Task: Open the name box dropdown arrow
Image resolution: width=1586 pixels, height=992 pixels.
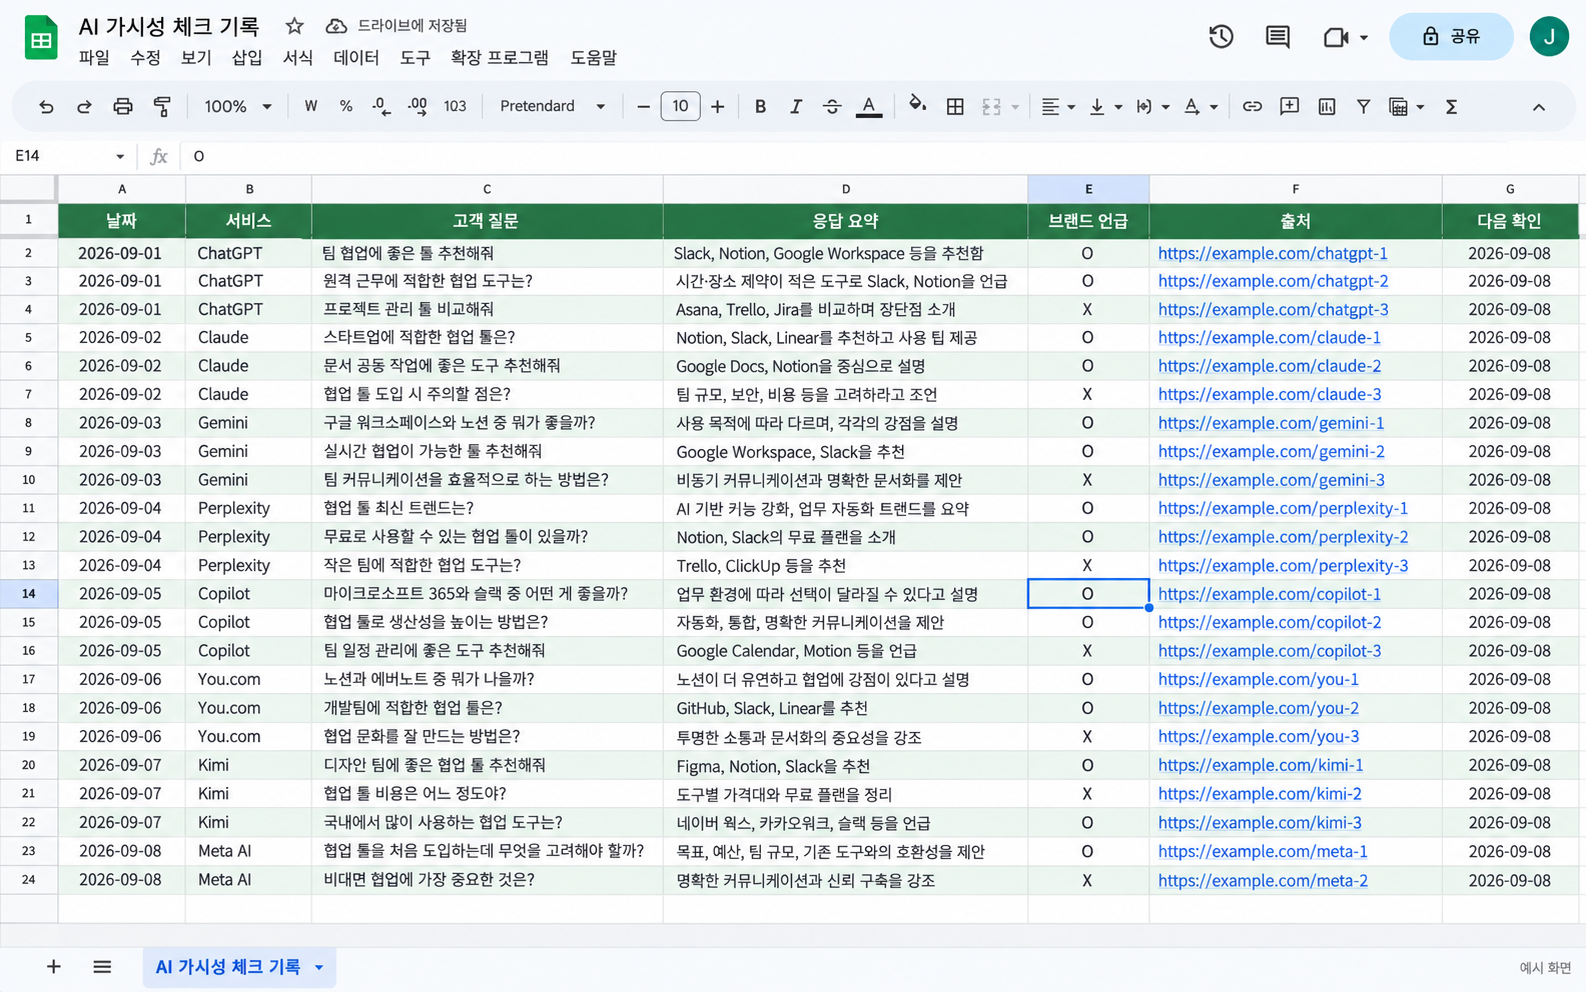Action: [x=120, y=157]
